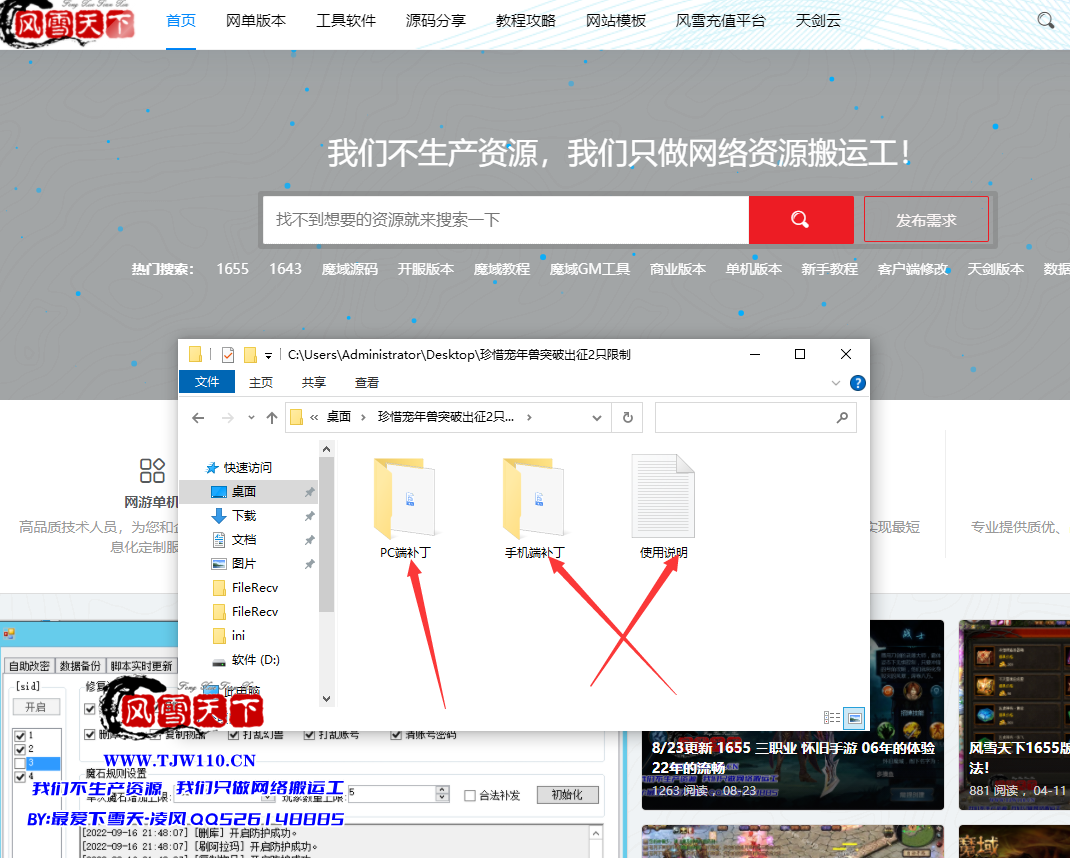This screenshot has width=1070, height=858.
Task: Toggle the 打乱幻兽 checkbox
Action: [x=233, y=734]
